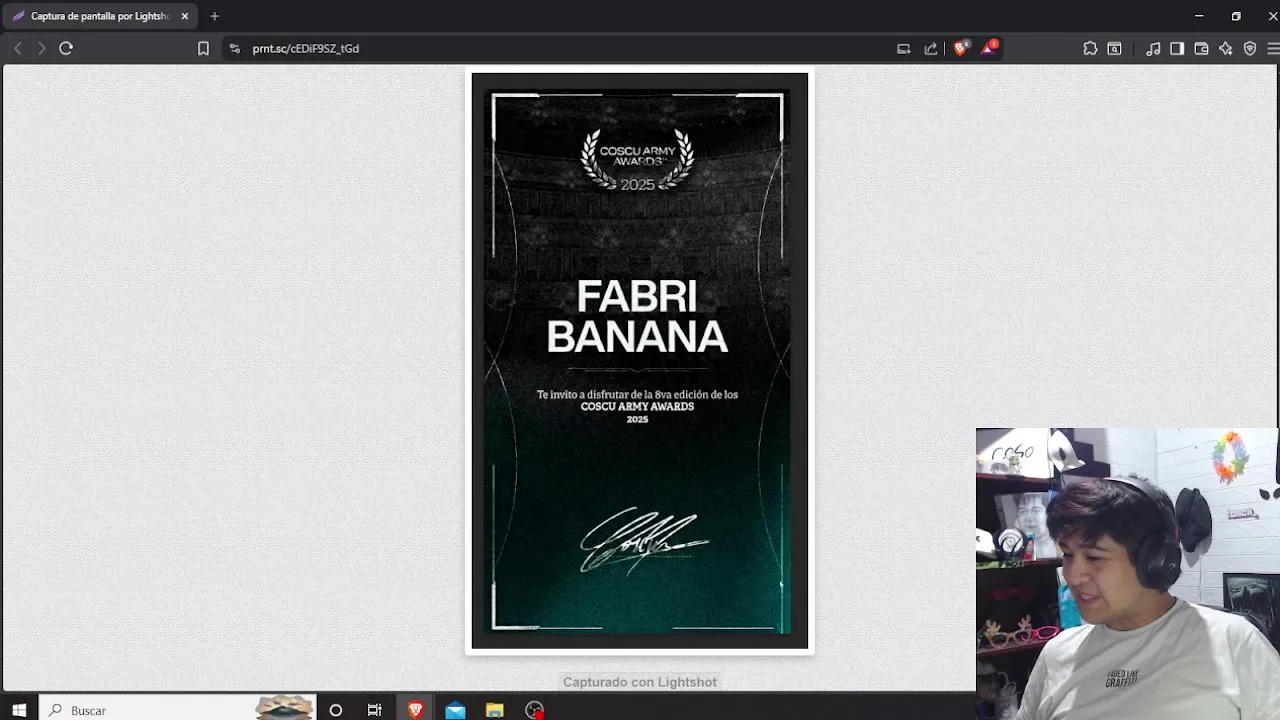This screenshot has width=1280, height=720.
Task: Open the Brave playlist music-note icon
Action: pos(1153,48)
